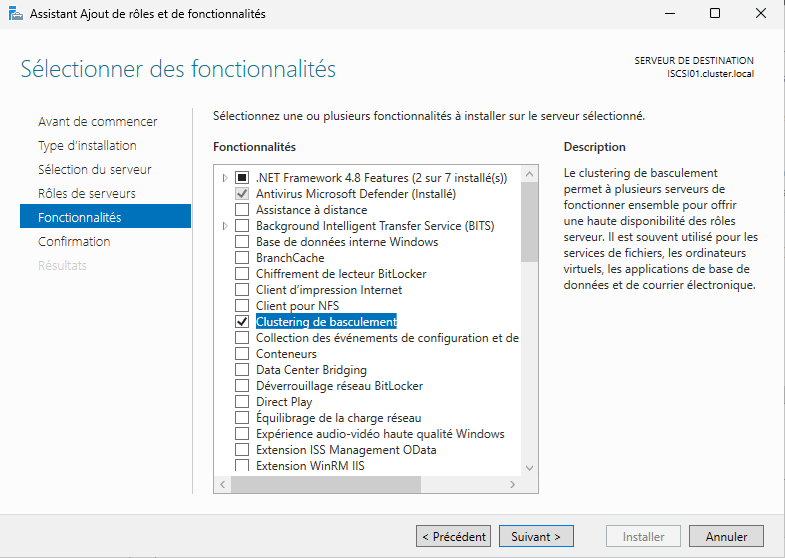Expand the .NET Framework 4.8 Features node
Viewport: 785px width, 558px height.
[x=225, y=178]
